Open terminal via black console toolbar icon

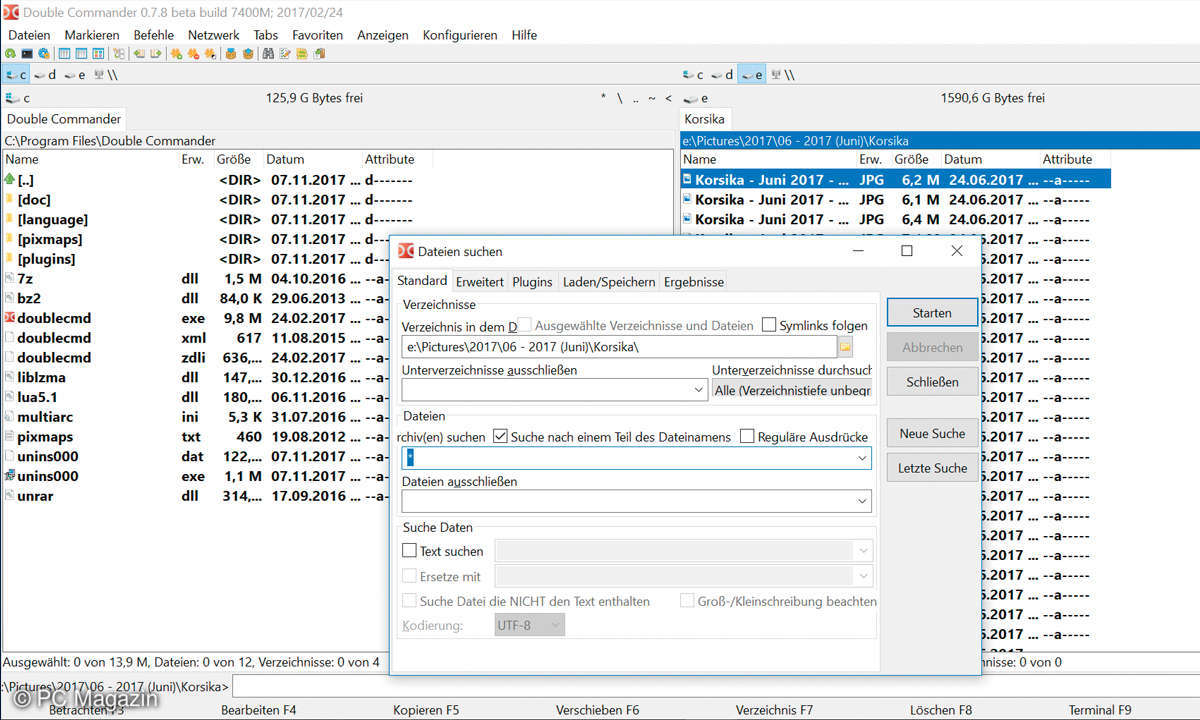27,54
